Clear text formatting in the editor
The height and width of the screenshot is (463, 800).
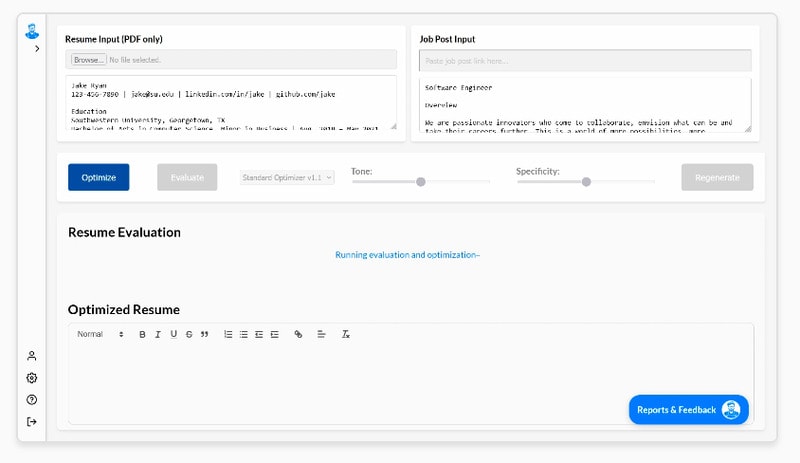(x=346, y=334)
